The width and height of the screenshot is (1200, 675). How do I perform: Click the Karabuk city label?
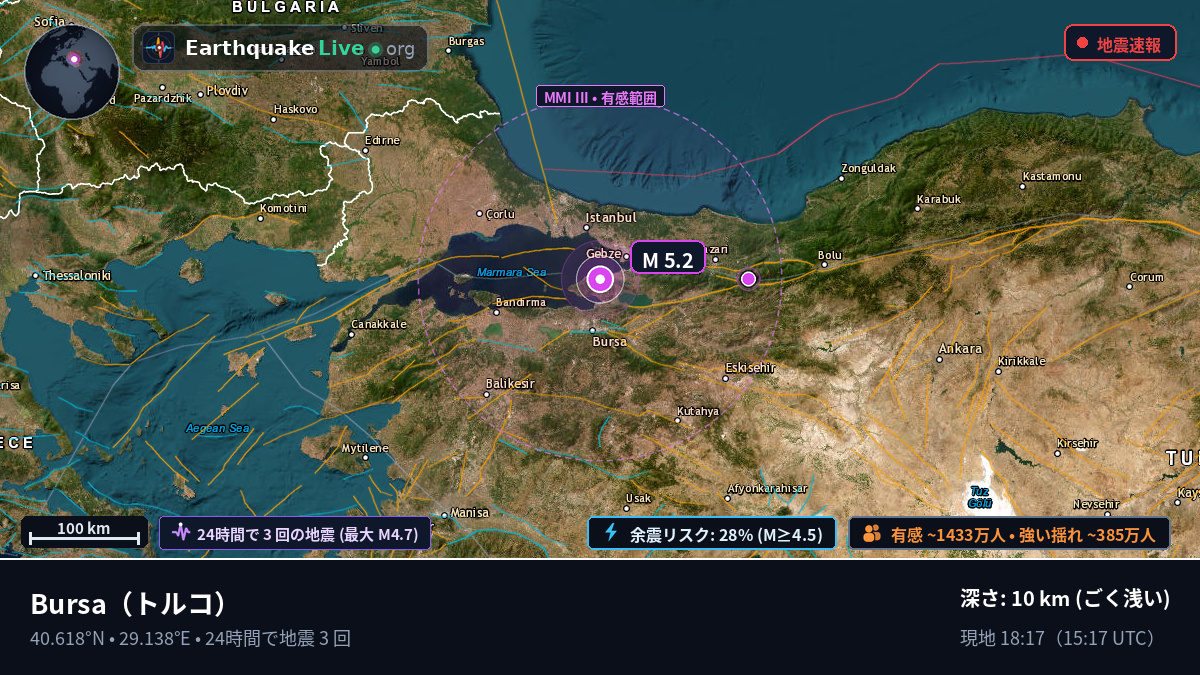tap(939, 199)
